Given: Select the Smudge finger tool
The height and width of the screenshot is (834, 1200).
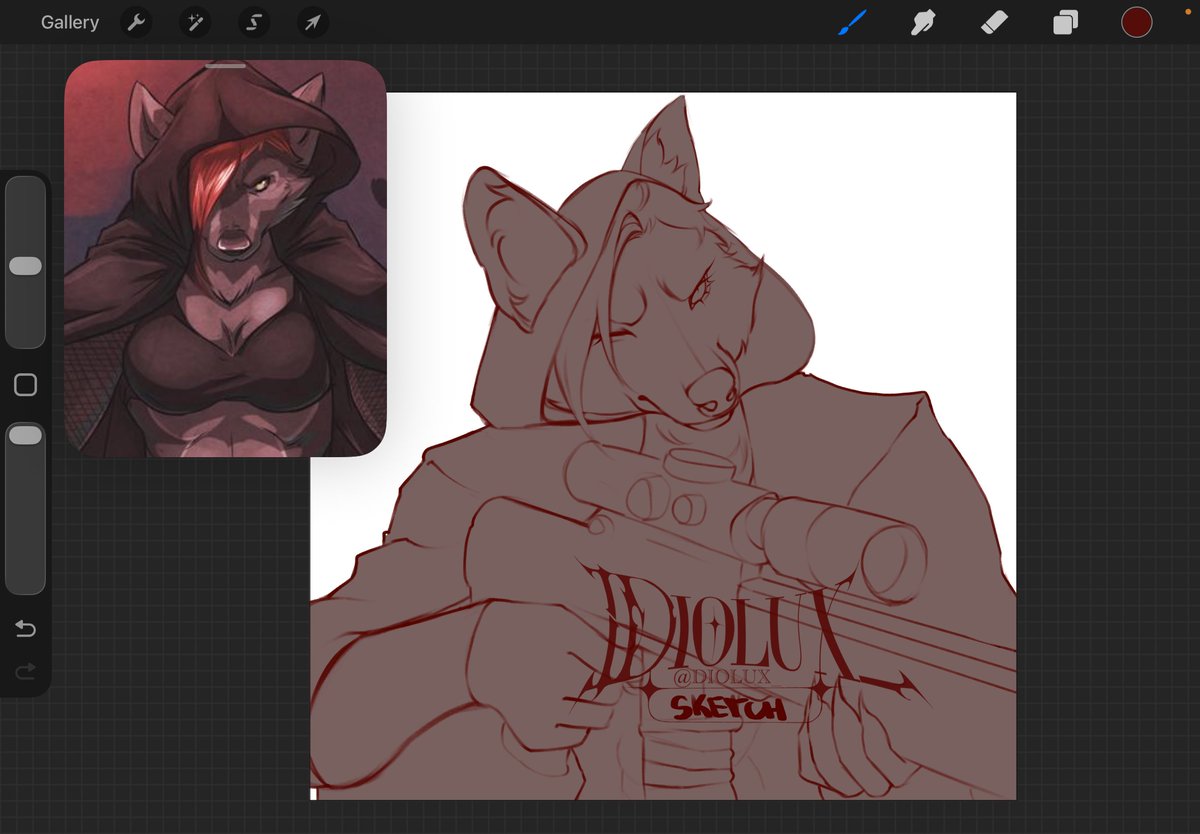Looking at the screenshot, I should [x=923, y=22].
